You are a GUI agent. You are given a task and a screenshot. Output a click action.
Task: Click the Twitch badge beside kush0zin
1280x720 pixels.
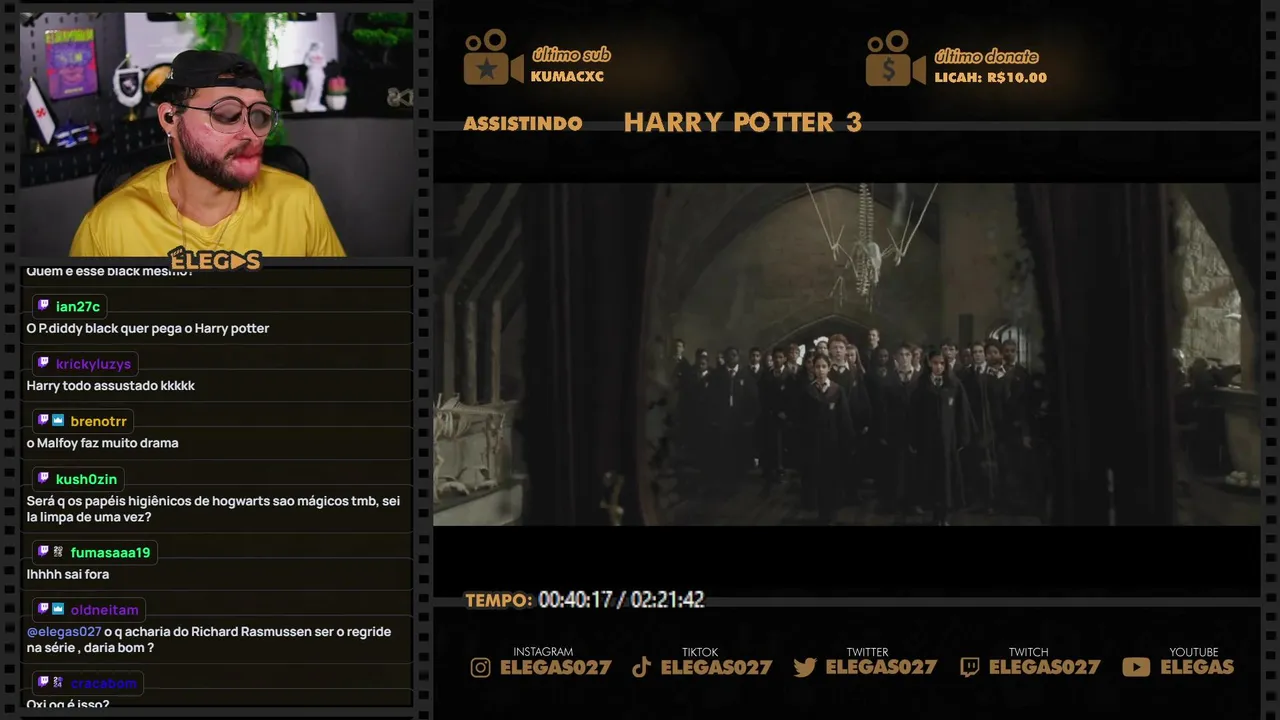click(43, 479)
